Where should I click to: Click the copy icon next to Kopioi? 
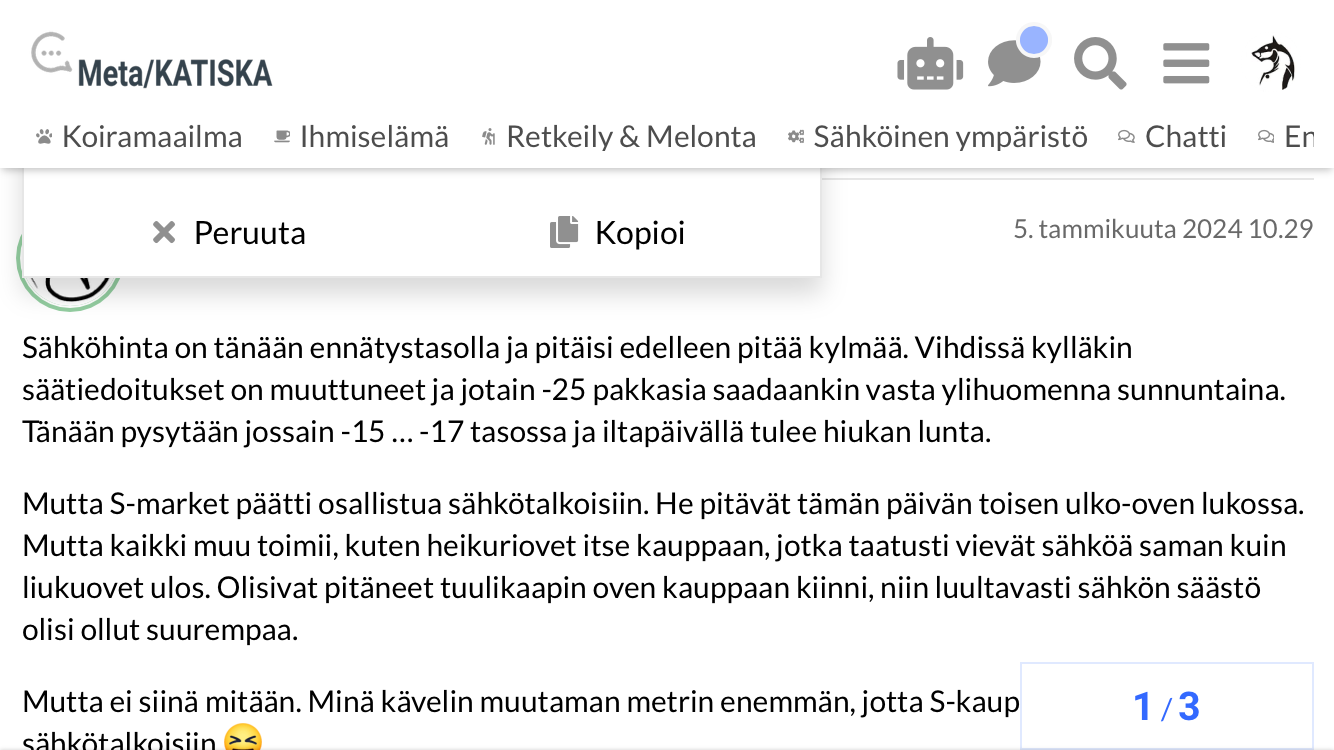coord(564,233)
